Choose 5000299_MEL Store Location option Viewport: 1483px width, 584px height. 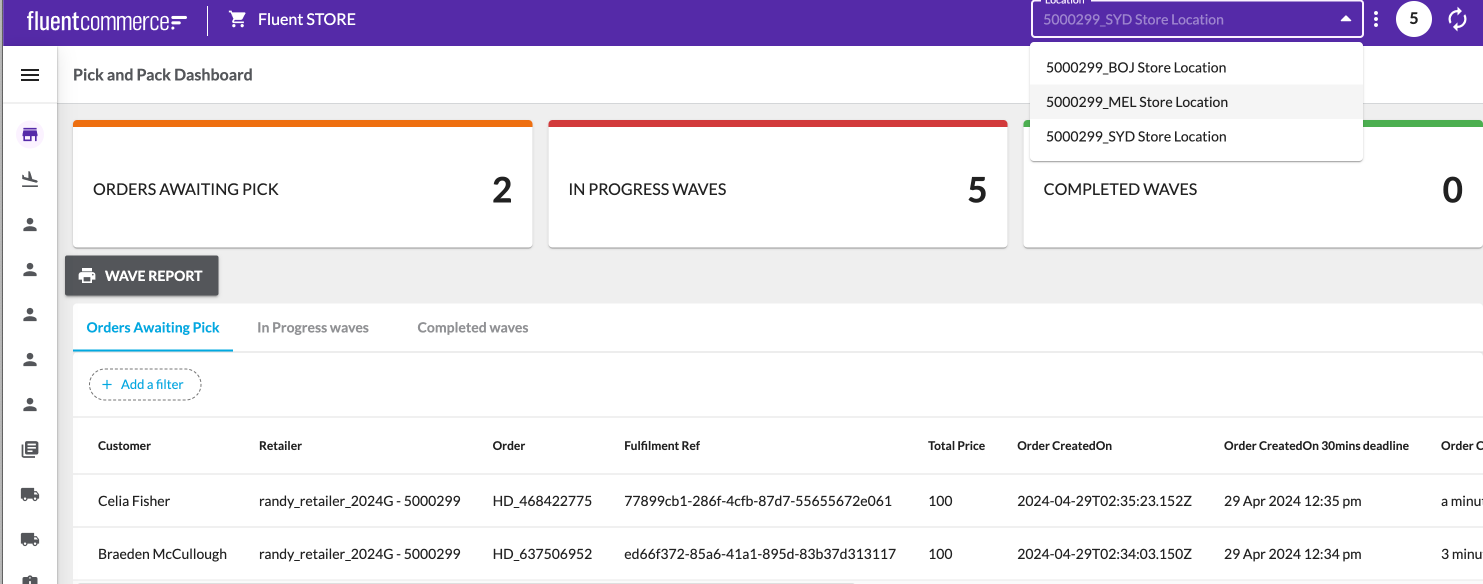(1137, 102)
